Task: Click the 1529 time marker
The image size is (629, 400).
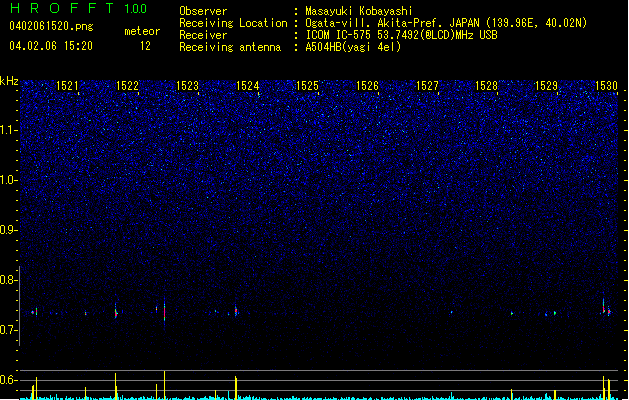Action: [546, 85]
